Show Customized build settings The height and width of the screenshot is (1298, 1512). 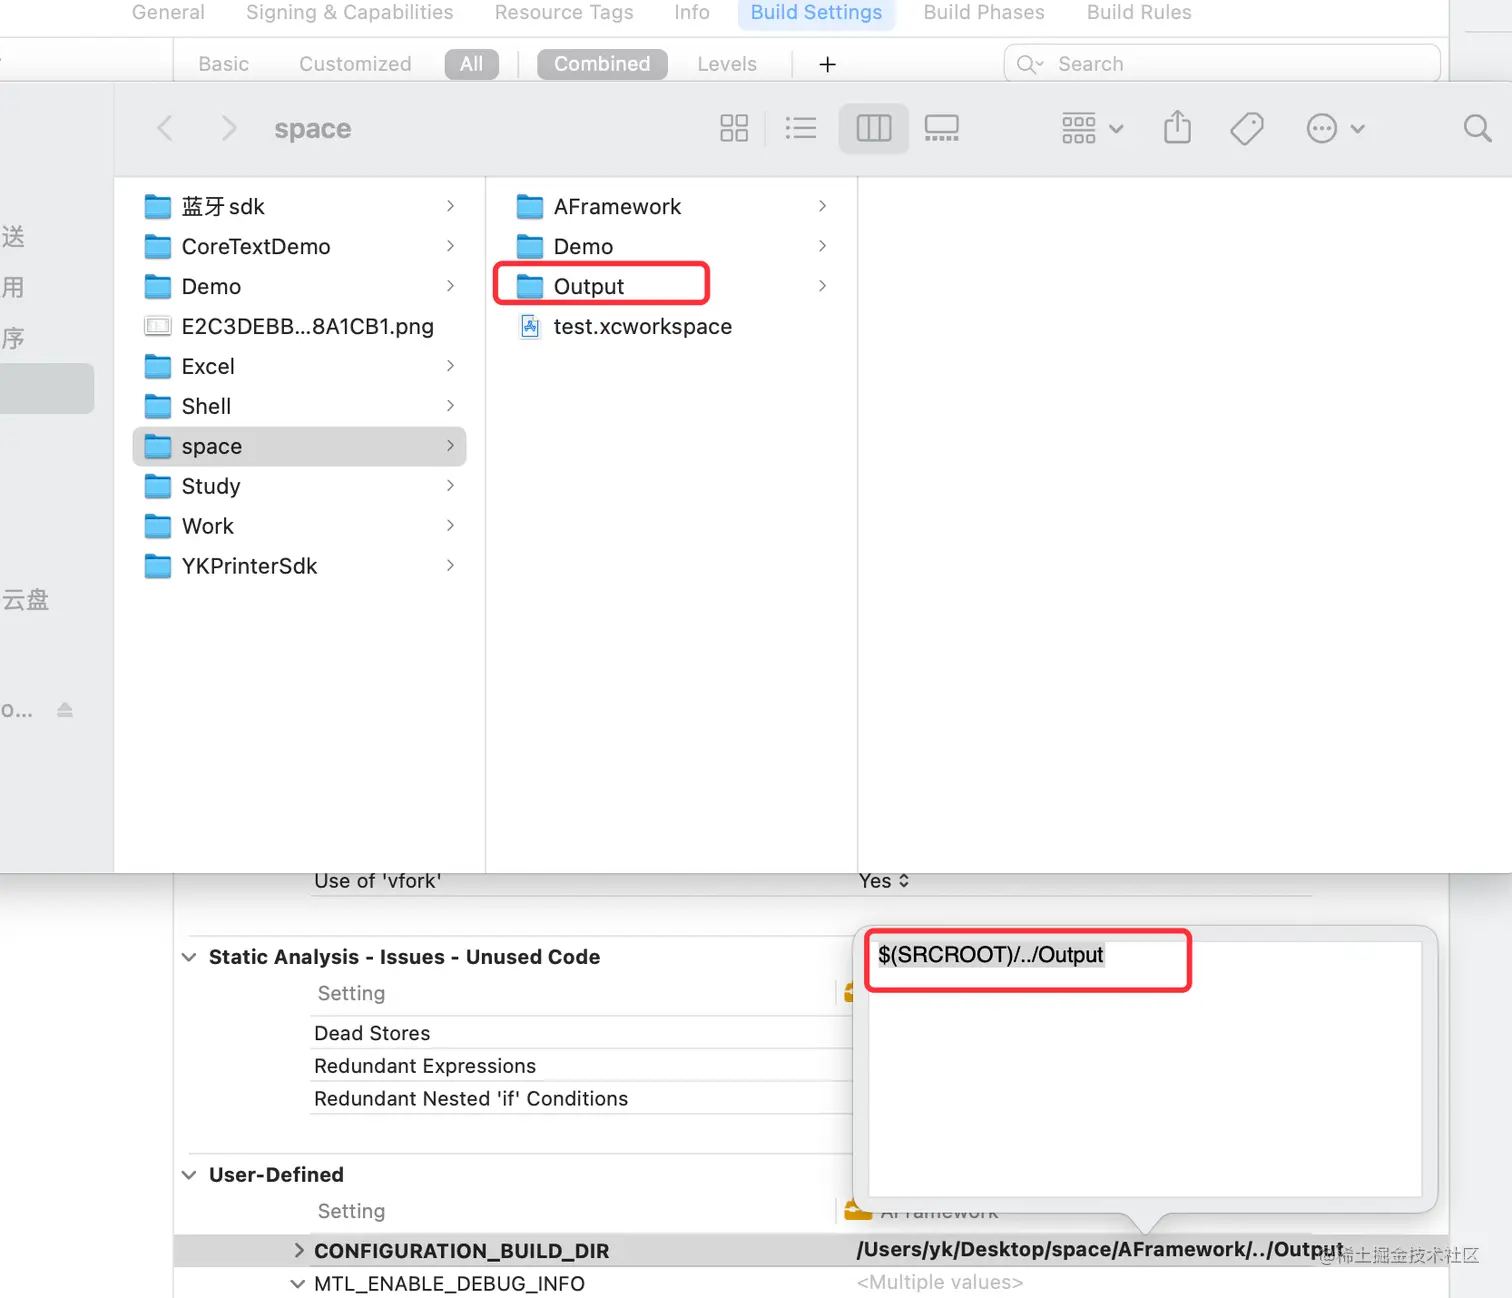tap(355, 64)
